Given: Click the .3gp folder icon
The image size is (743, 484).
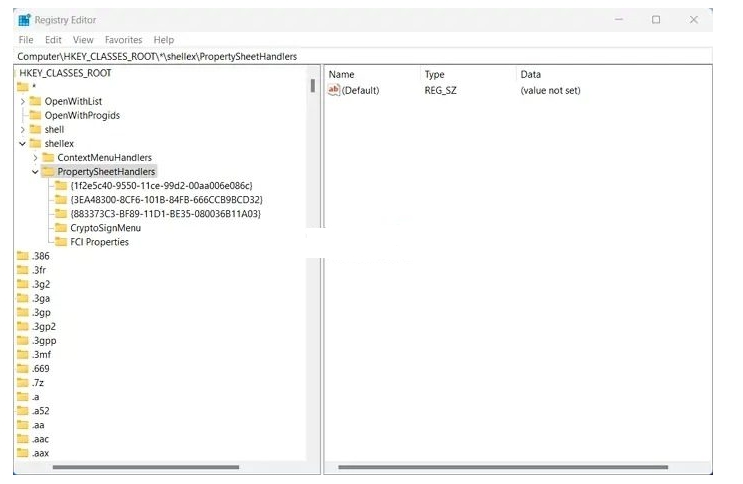Looking at the screenshot, I should point(23,312).
